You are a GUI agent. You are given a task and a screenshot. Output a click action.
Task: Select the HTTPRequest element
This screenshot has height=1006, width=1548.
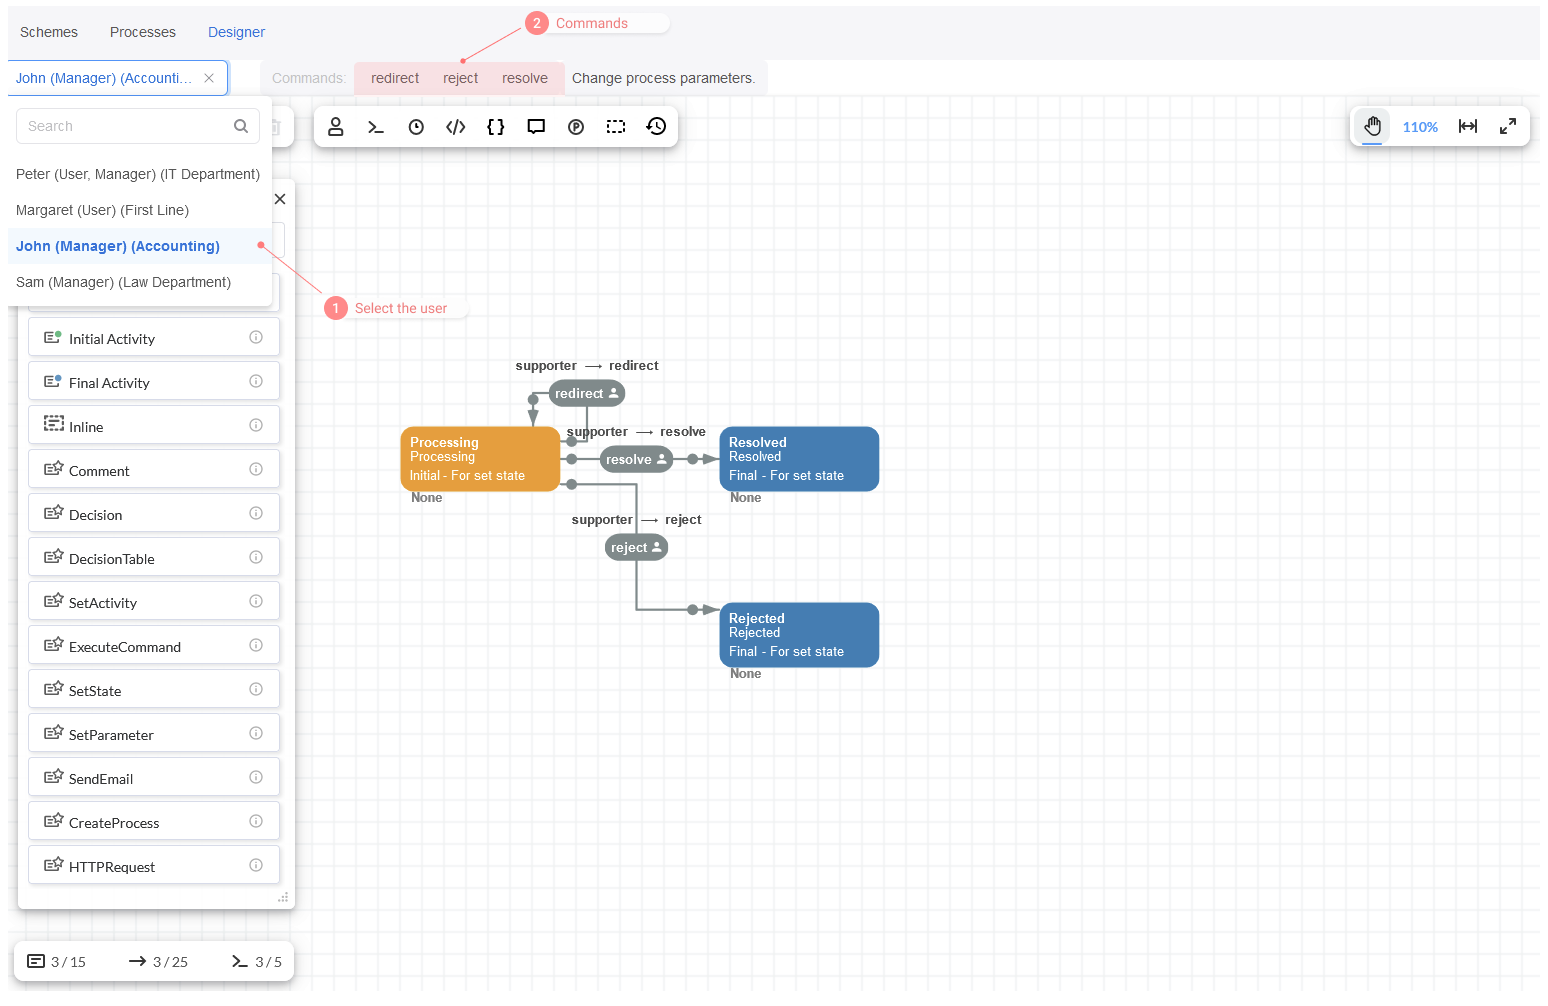[154, 866]
